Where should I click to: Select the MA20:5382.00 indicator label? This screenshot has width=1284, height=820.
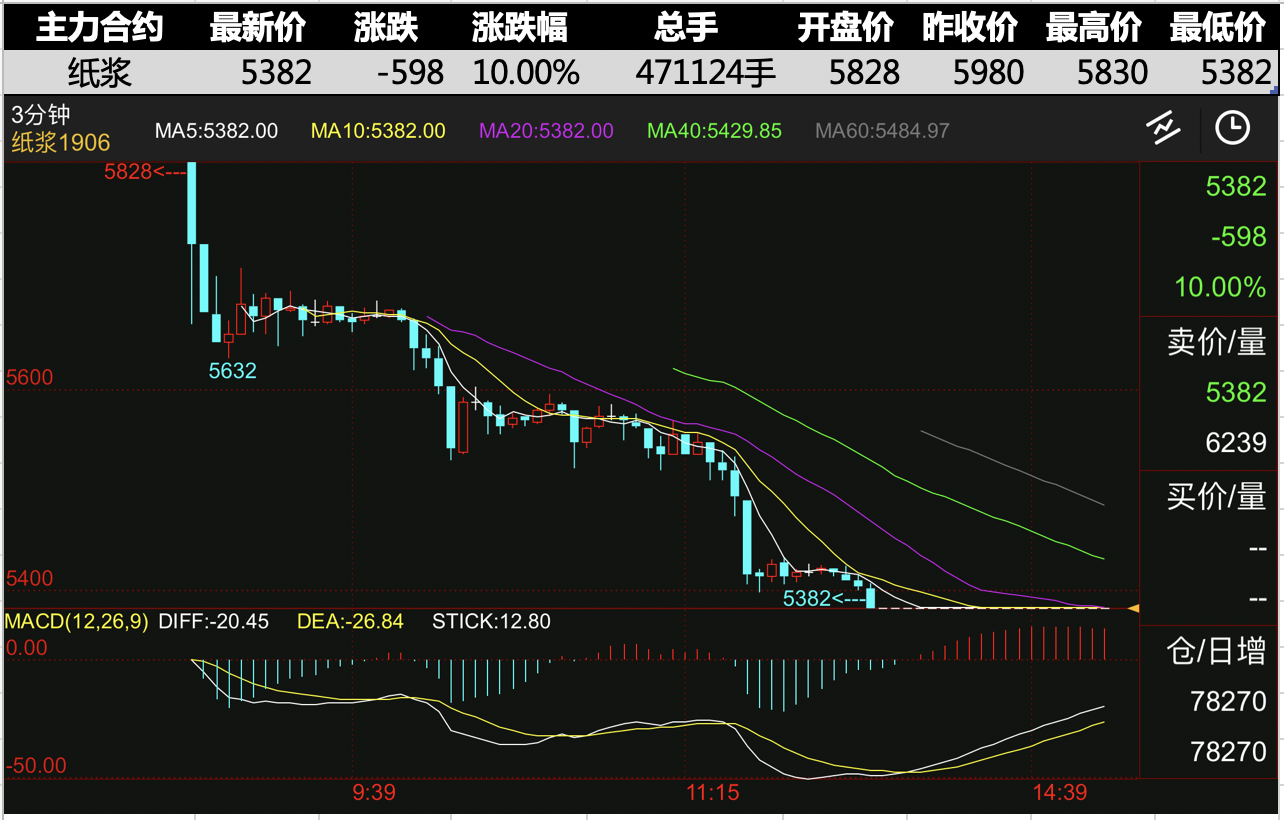pyautogui.click(x=546, y=130)
